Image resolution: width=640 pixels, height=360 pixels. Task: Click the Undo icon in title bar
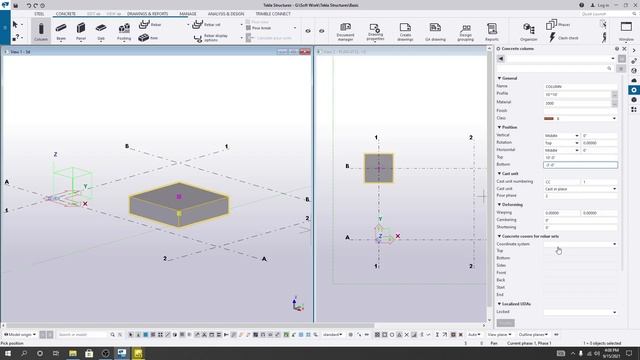pos(29,6)
